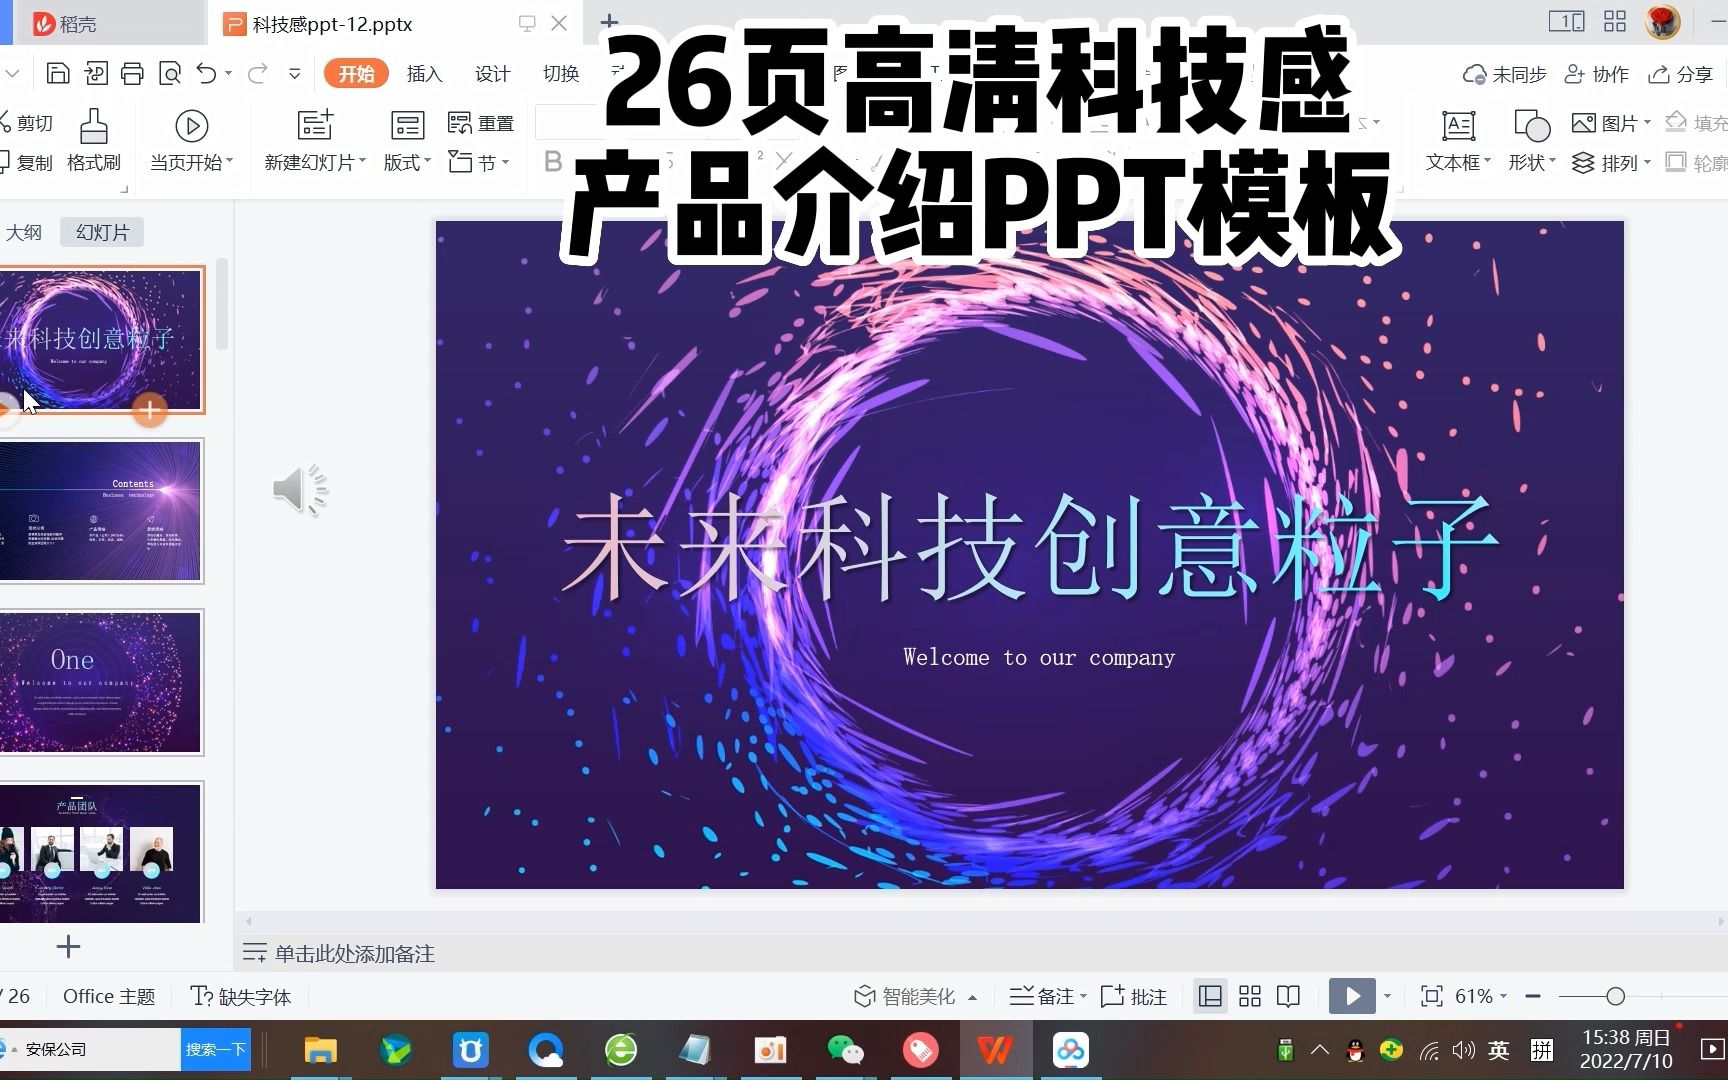
Task: Open the 切换 Transitions ribbon tab
Action: pyautogui.click(x=560, y=73)
